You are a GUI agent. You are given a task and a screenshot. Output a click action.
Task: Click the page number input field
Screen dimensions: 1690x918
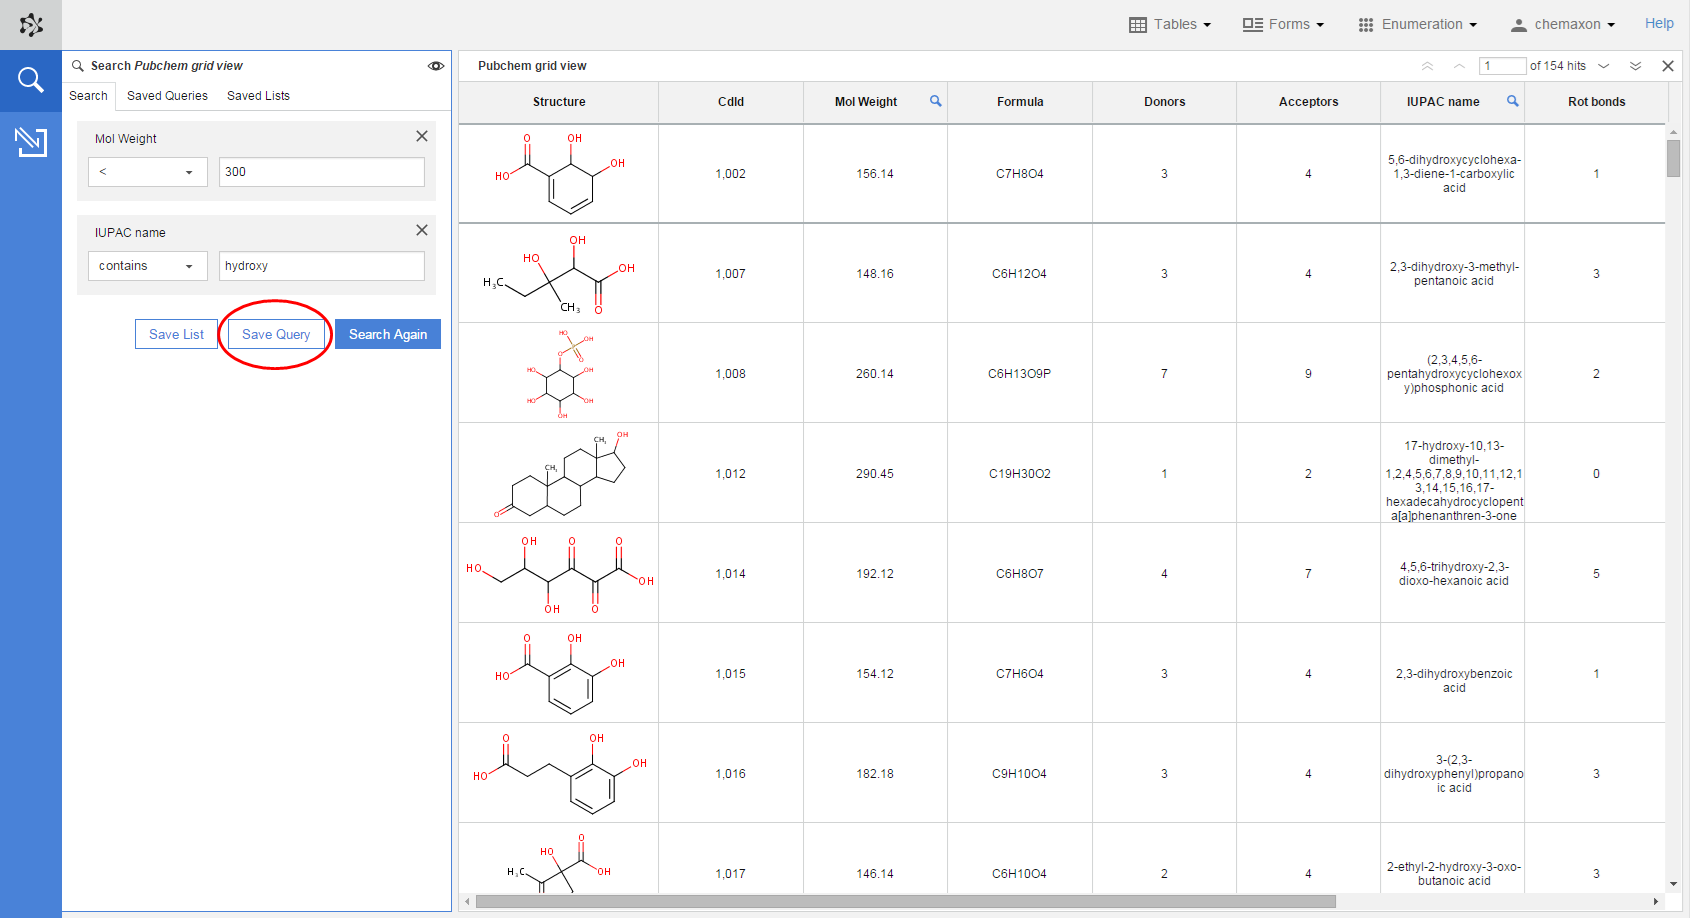[1502, 65]
